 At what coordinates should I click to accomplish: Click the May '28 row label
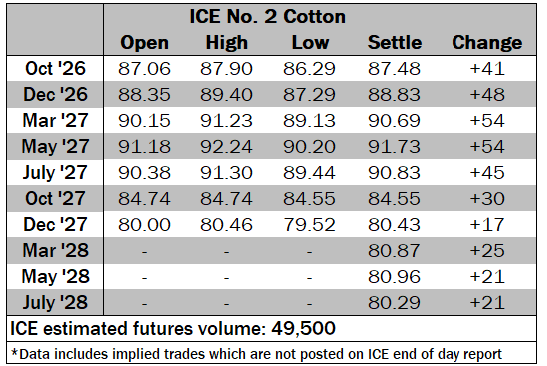click(x=56, y=276)
